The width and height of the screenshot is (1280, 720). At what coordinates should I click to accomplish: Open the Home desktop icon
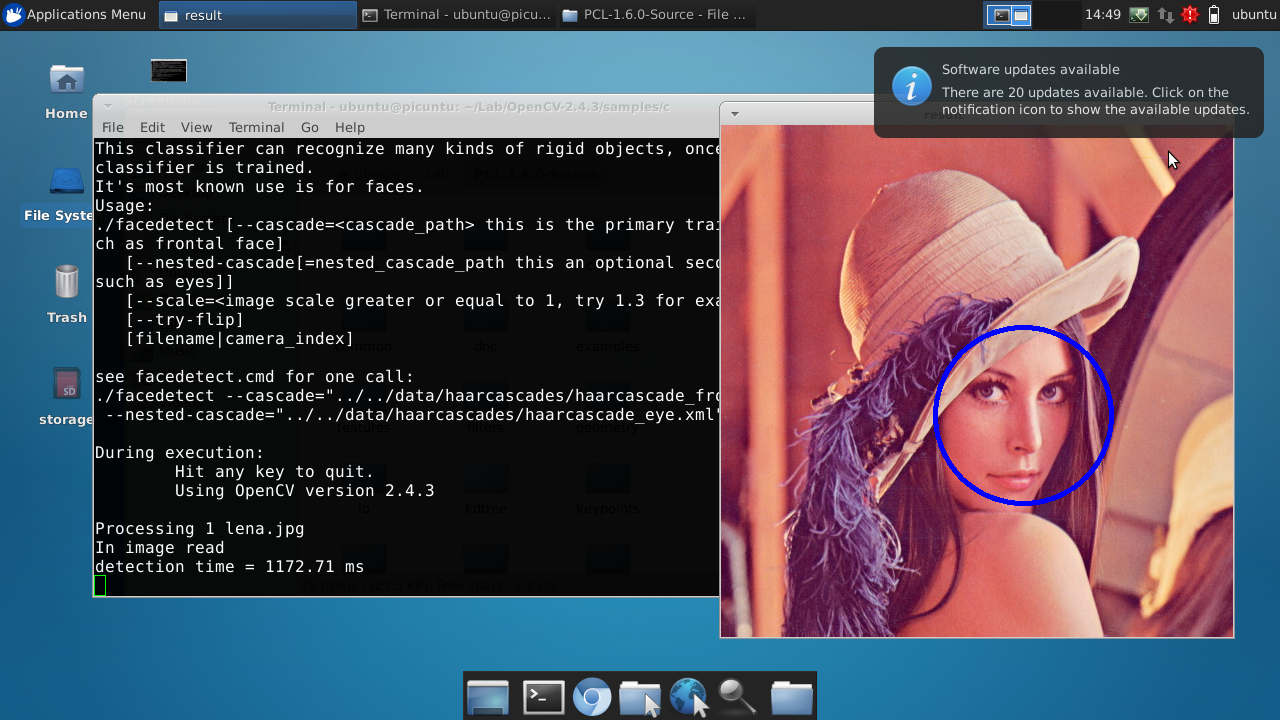tap(66, 90)
